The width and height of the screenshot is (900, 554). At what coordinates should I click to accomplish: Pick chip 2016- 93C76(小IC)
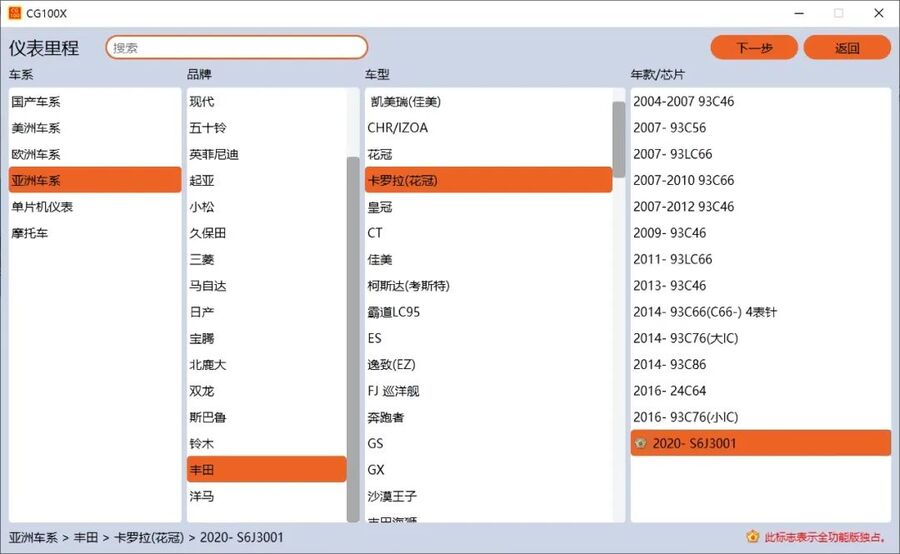[x=761, y=417]
